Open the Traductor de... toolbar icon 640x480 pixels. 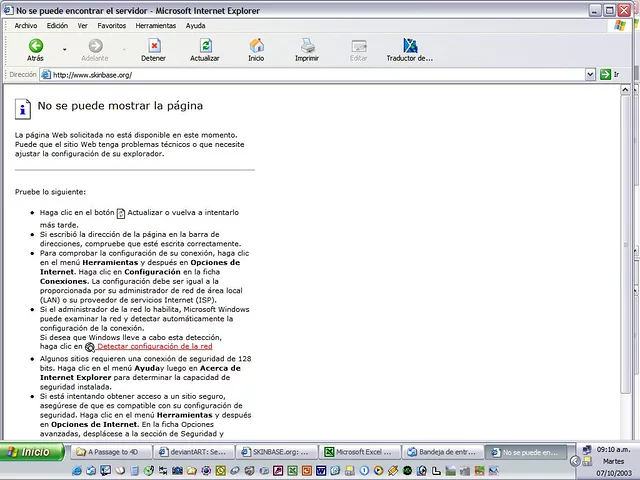[x=410, y=50]
